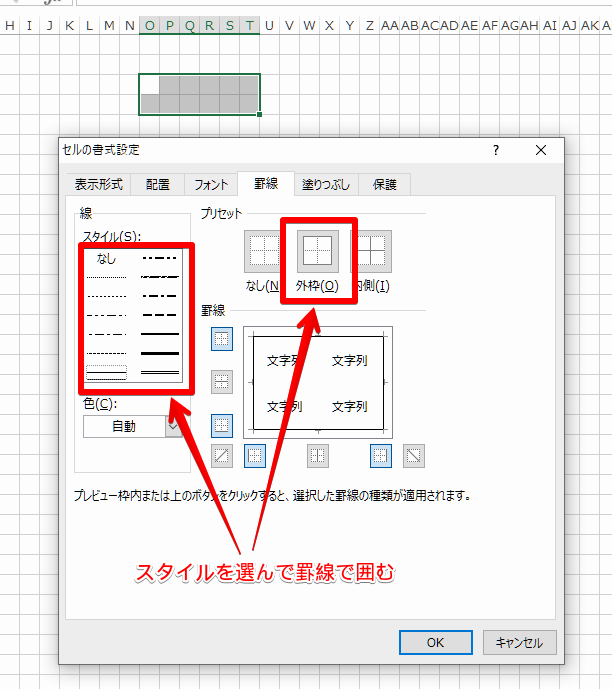The height and width of the screenshot is (689, 612).
Task: Select column AH header
Action: [x=529, y=25]
